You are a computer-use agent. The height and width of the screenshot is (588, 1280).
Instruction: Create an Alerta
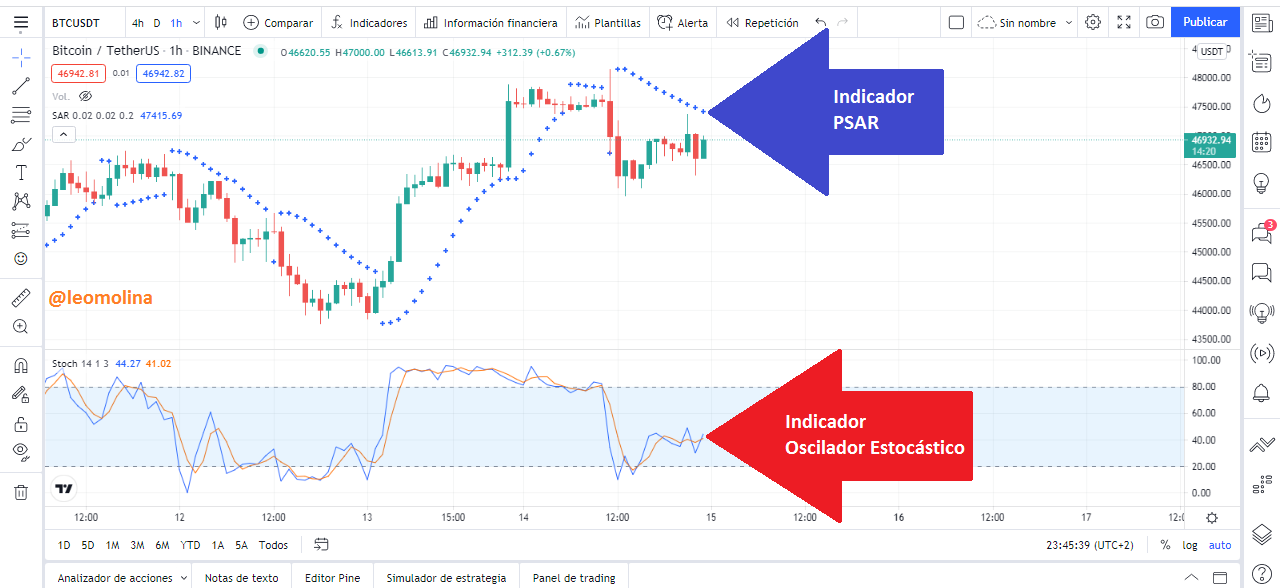tap(682, 22)
